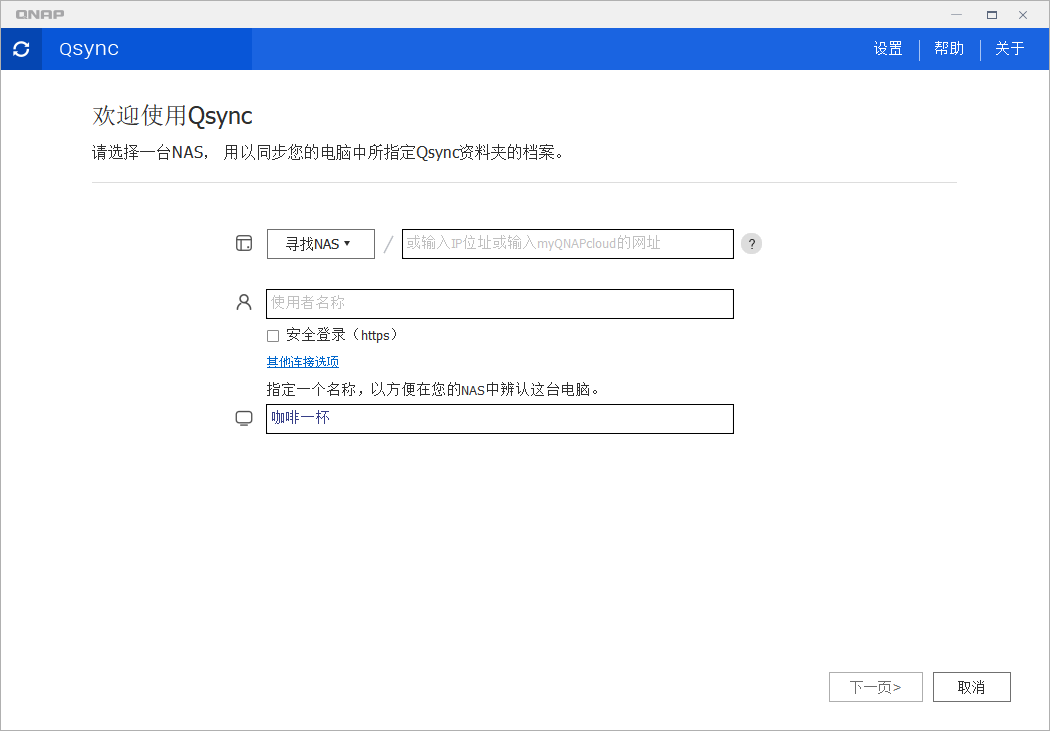Close the Qsync window
The height and width of the screenshot is (731, 1050).
(x=1023, y=15)
